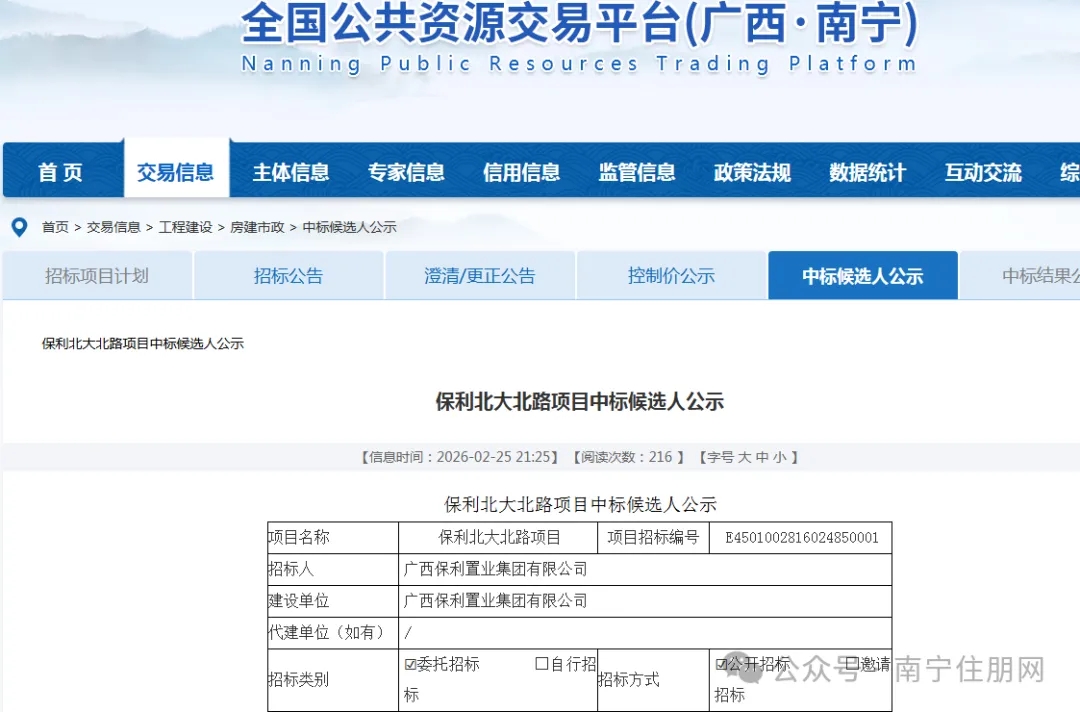Uncheck the 公开招标 checkbox

coord(721,662)
